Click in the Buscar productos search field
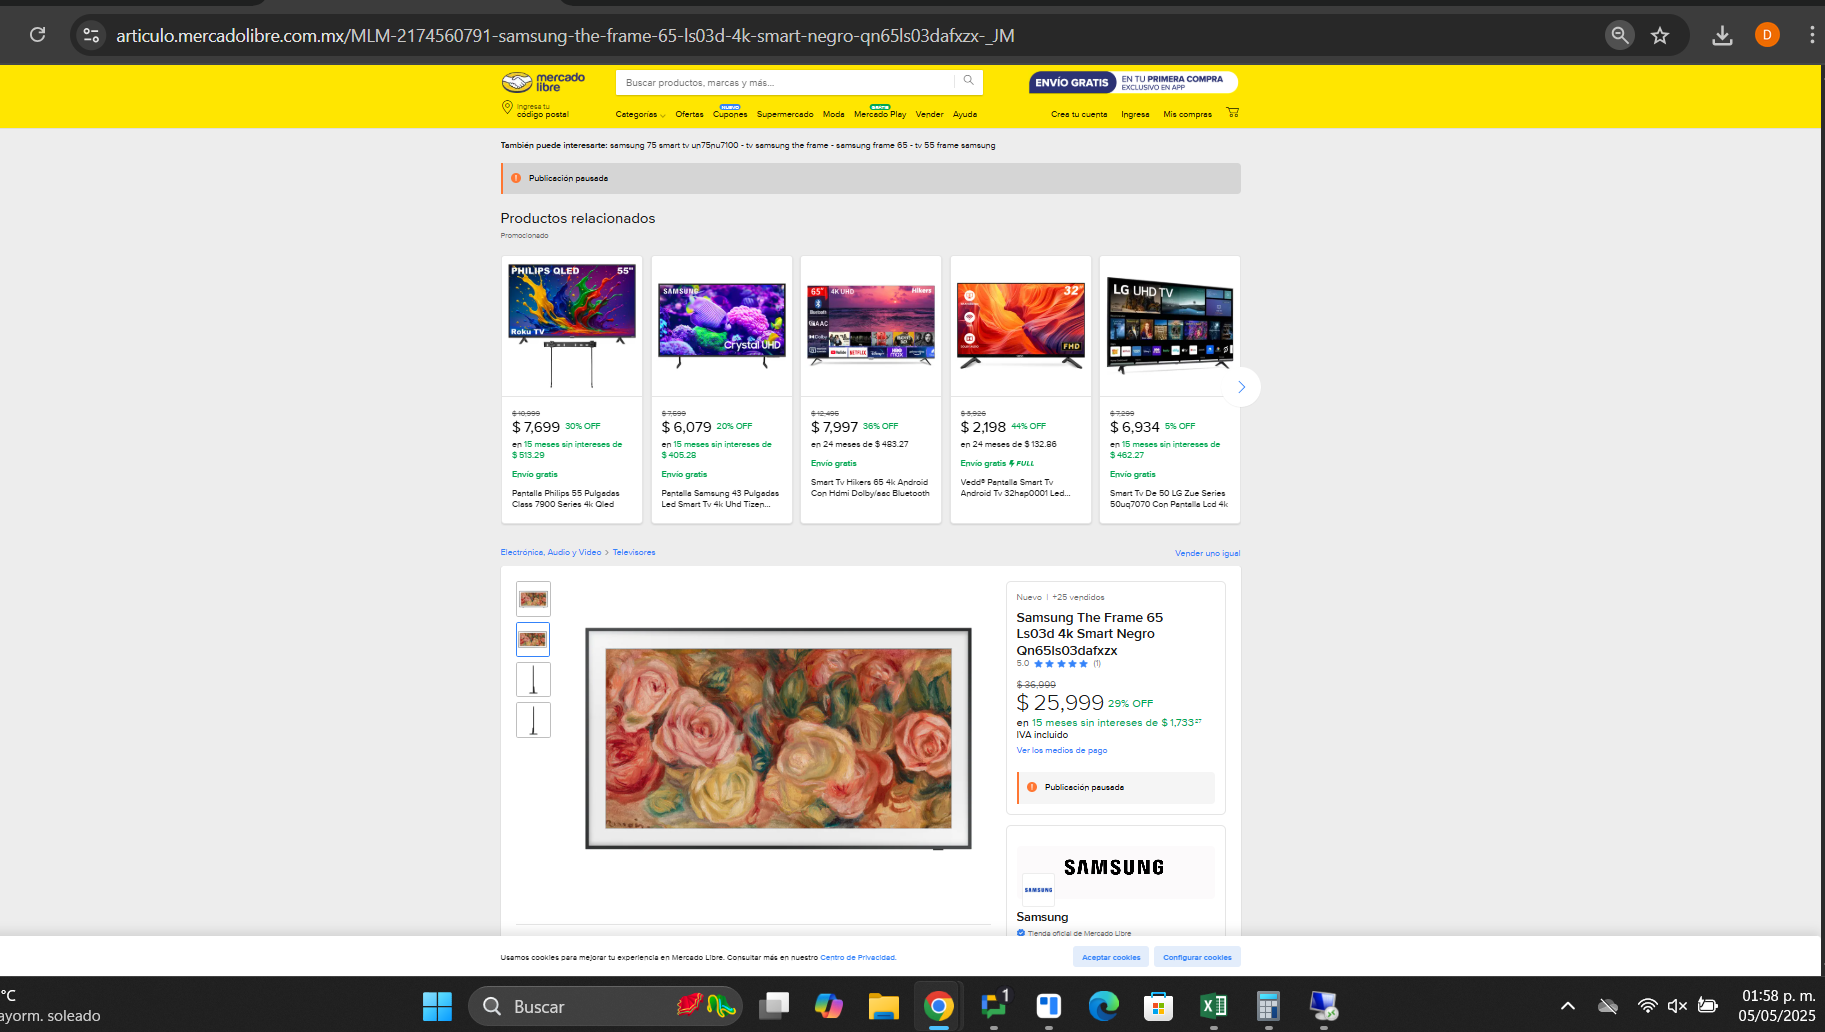Viewport: 1825px width, 1032px height. point(785,82)
